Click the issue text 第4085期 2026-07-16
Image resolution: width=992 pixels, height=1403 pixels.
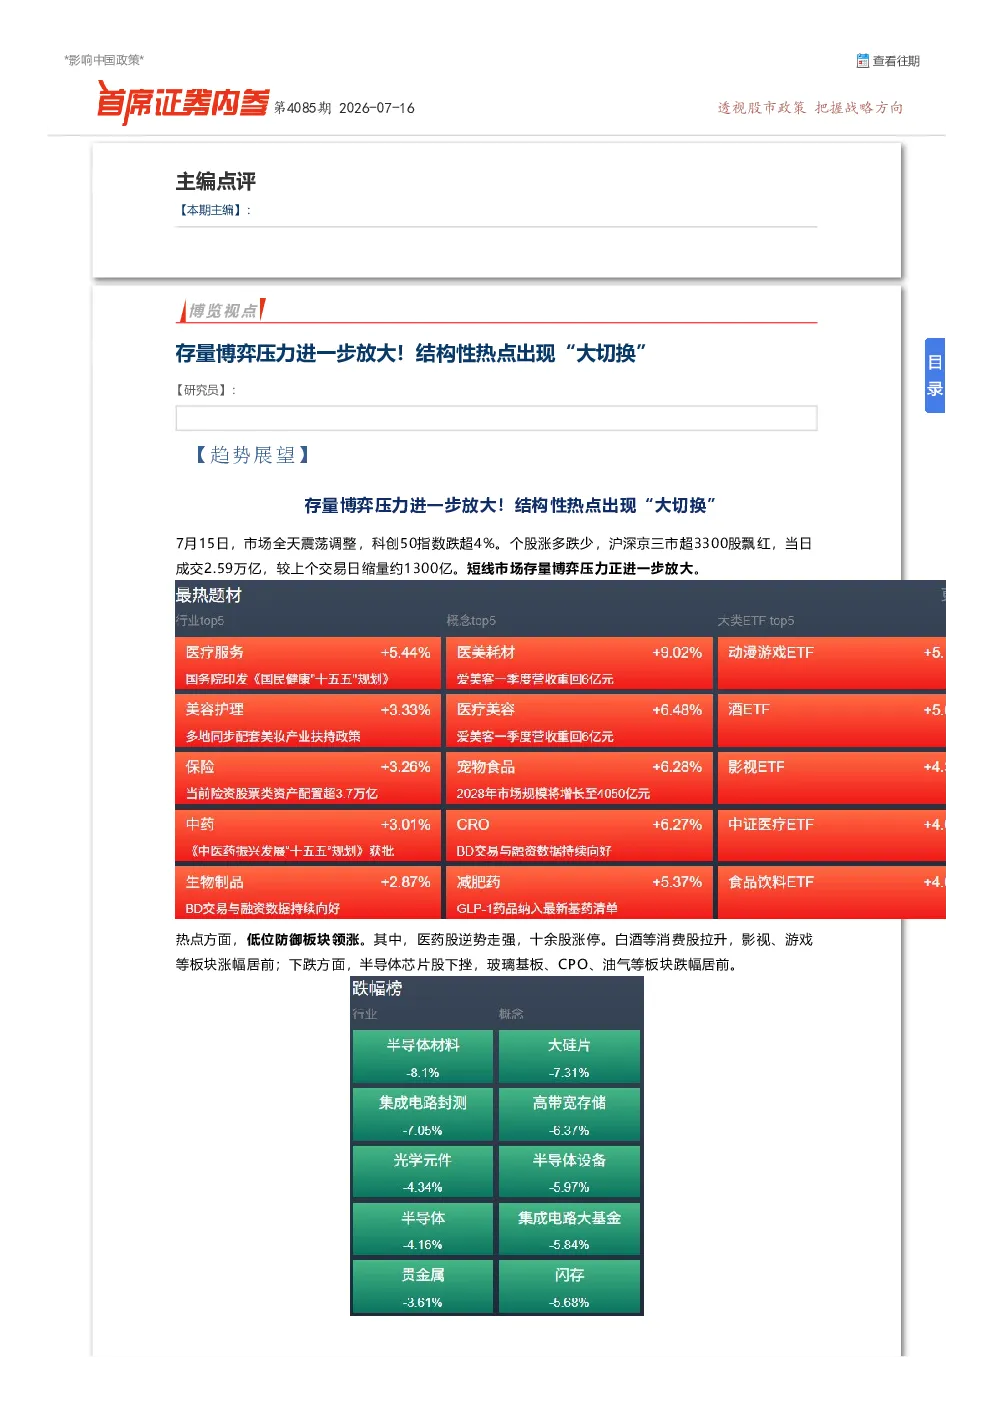coord(344,108)
